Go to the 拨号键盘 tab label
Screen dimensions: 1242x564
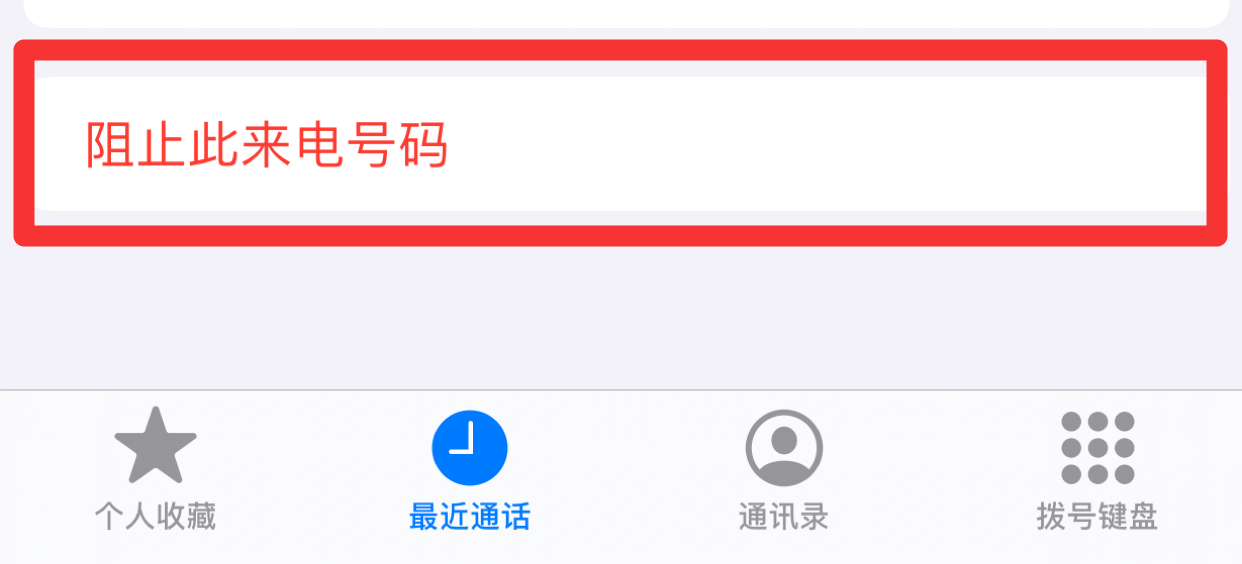point(1098,517)
